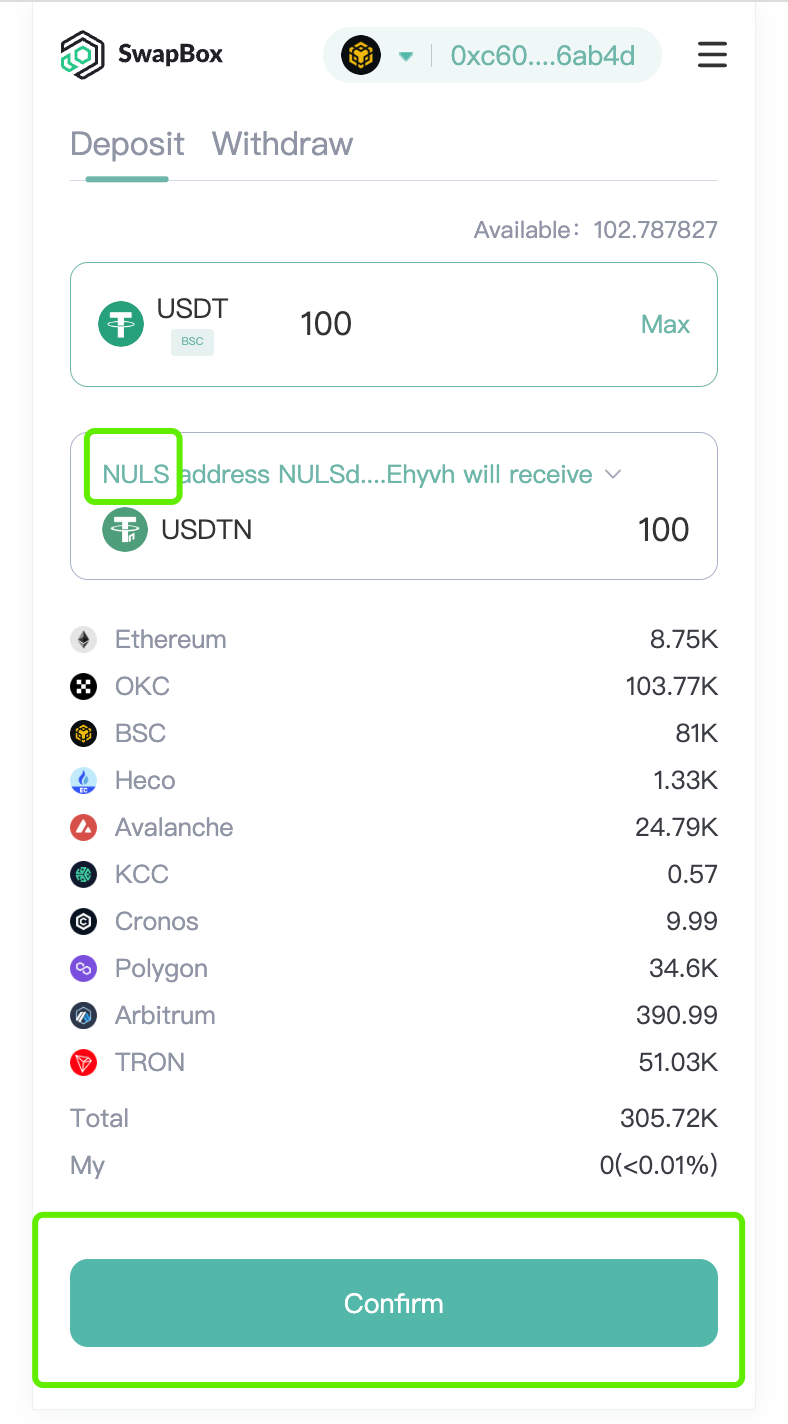This screenshot has width=788, height=1424.
Task: Click the wallet address 0xc60....6ab4d
Action: pyautogui.click(x=543, y=55)
